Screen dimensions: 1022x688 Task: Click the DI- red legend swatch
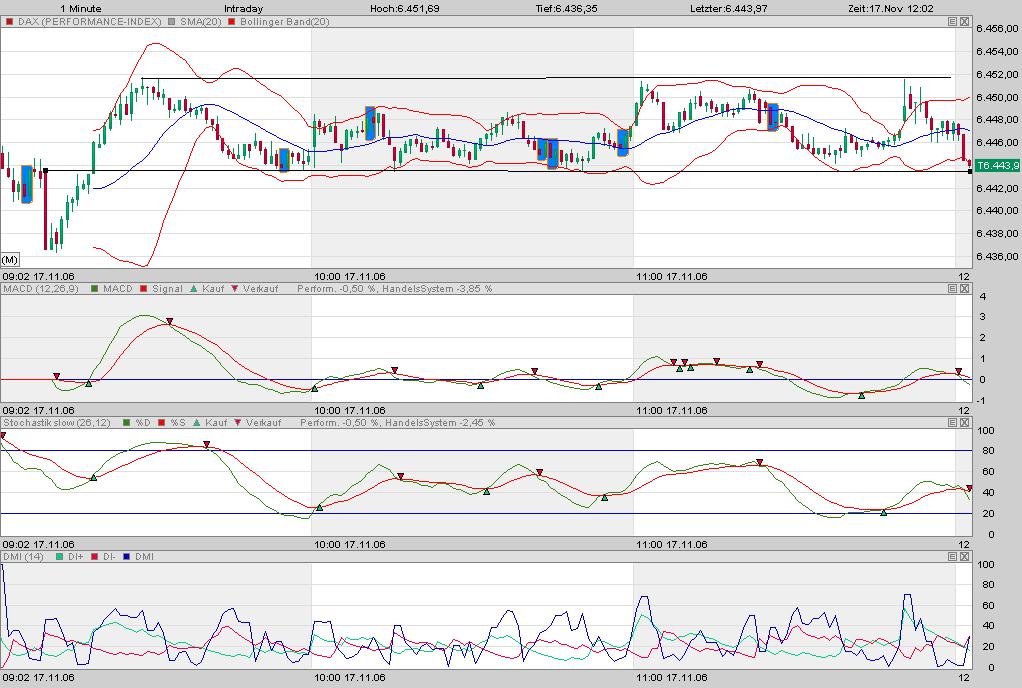click(x=95, y=556)
